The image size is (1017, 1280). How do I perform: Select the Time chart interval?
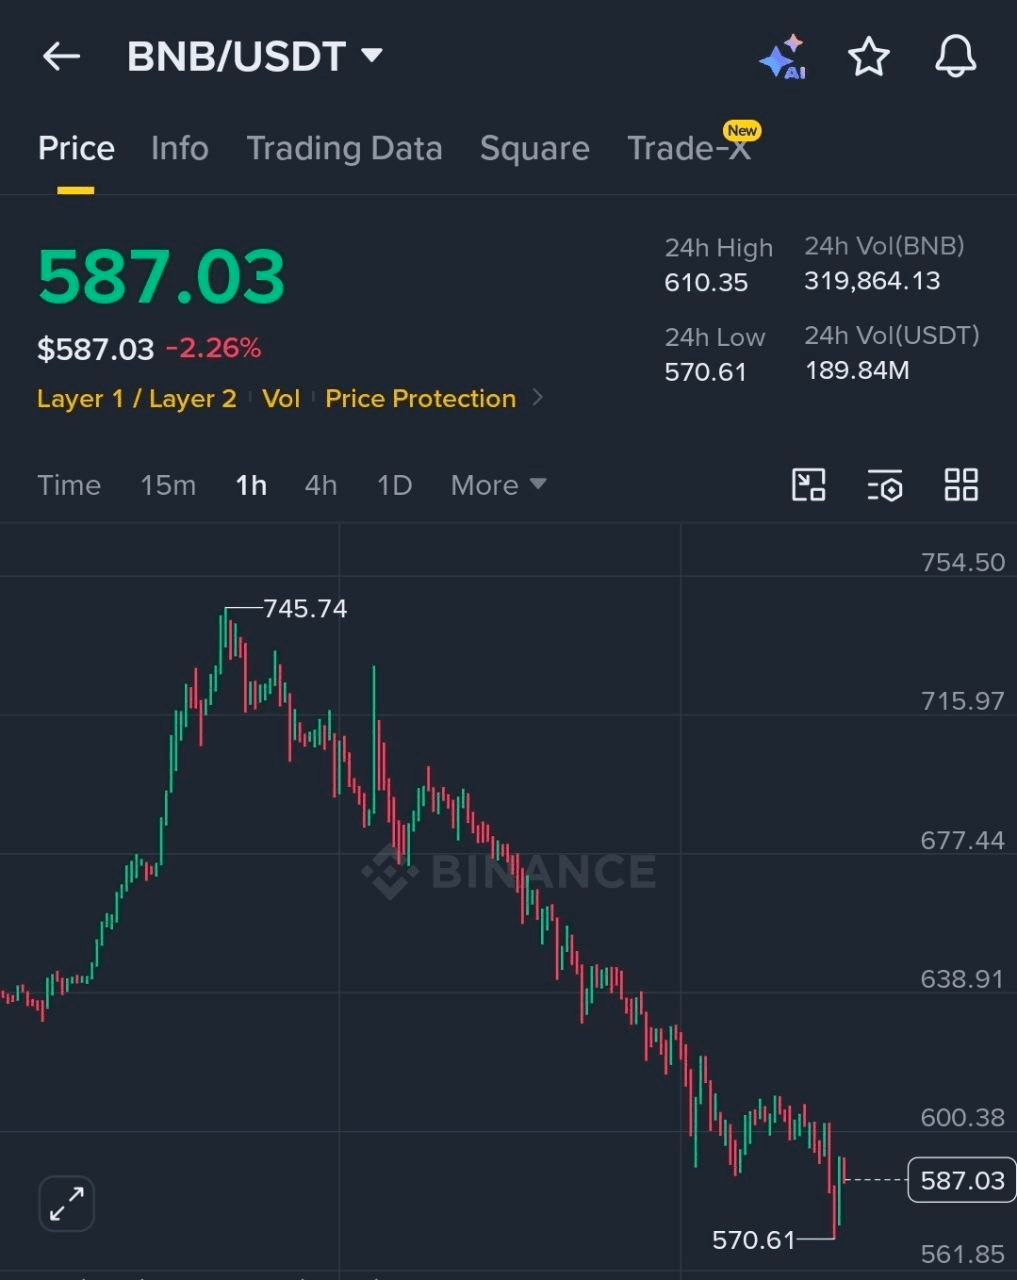(69, 485)
